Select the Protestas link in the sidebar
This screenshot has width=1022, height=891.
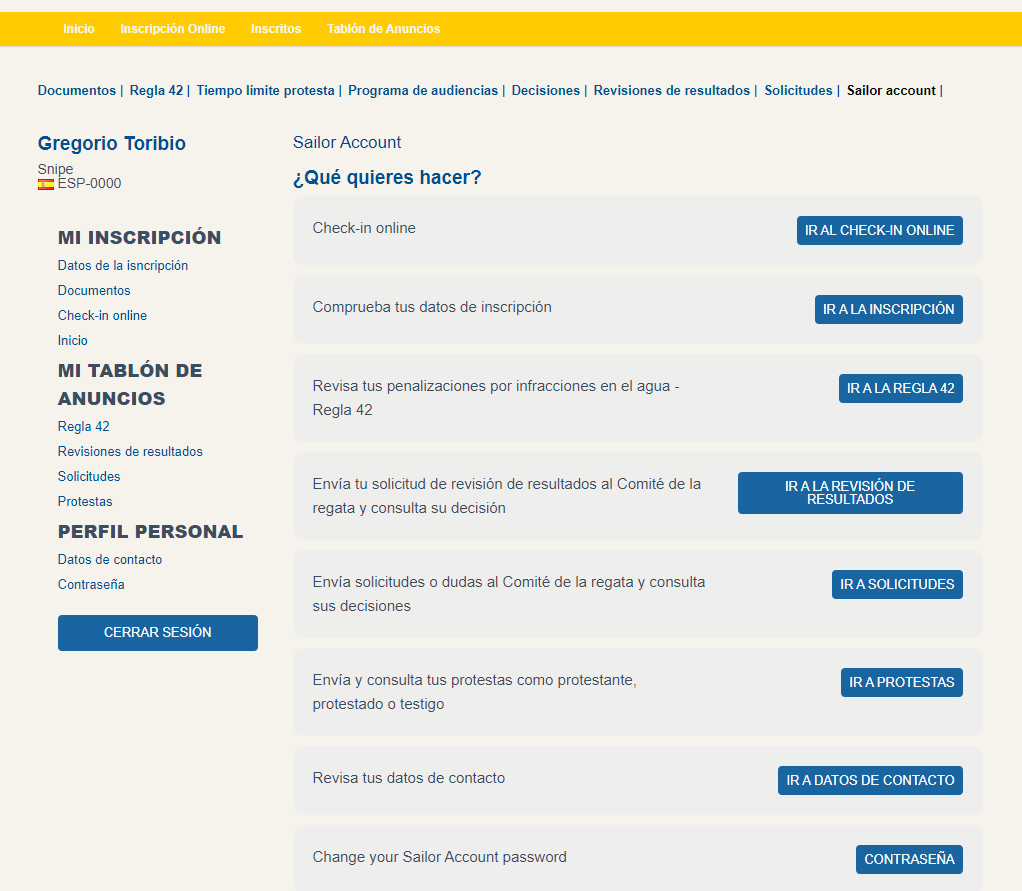pos(85,502)
